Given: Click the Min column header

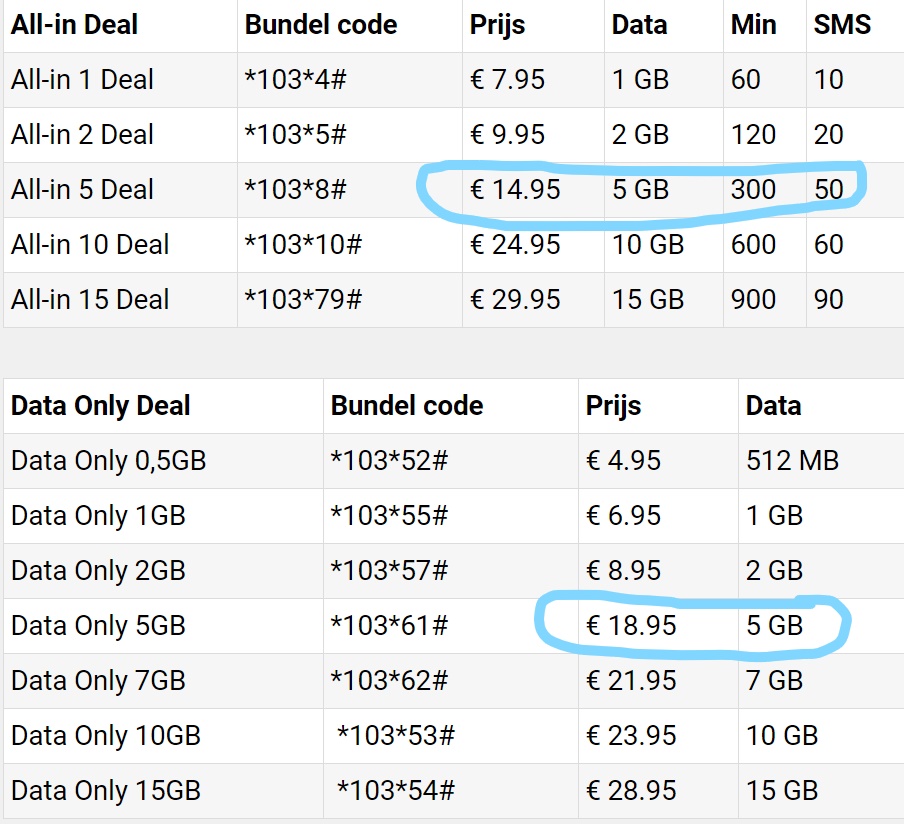Looking at the screenshot, I should pos(754,25).
